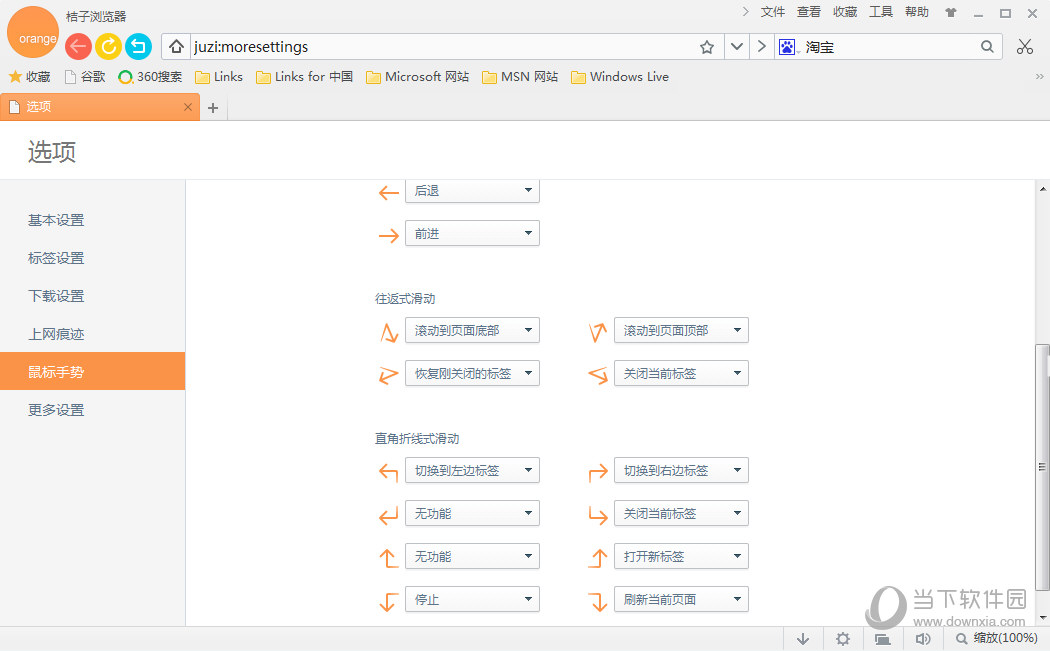
Task: Click the yellow refresh page button
Action: 108,46
